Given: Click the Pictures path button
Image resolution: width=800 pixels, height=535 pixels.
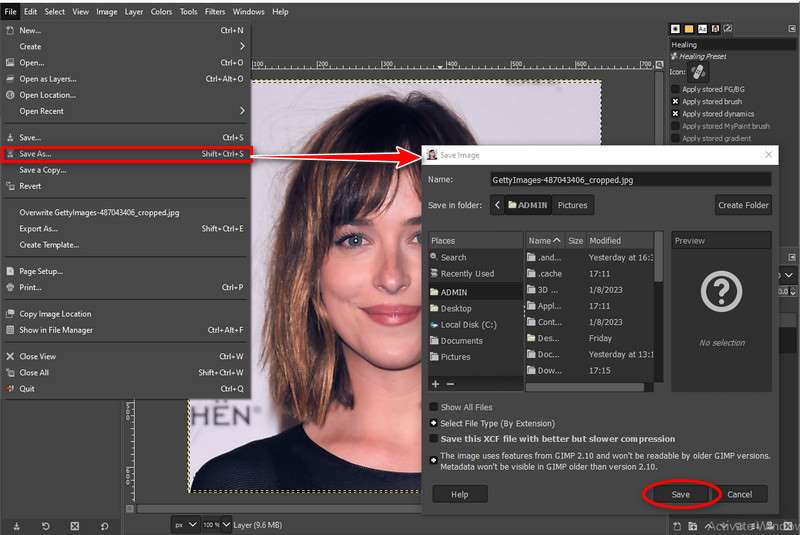Looking at the screenshot, I should coord(572,205).
